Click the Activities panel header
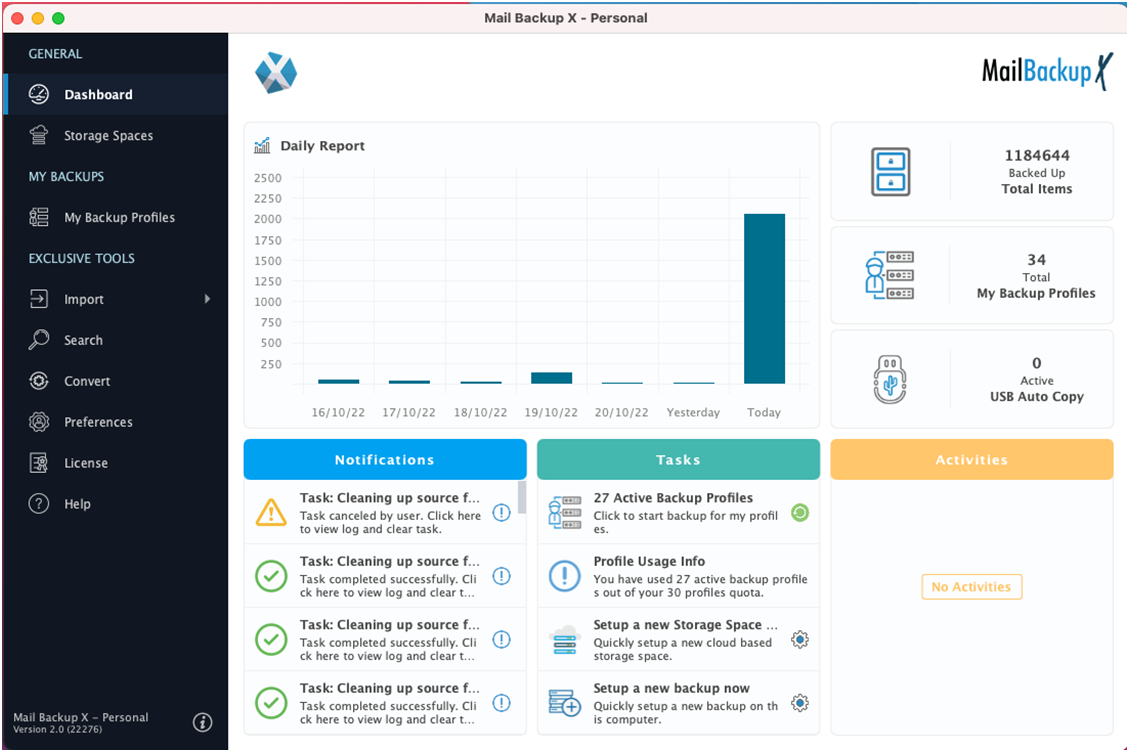Image resolution: width=1129 pixels, height=752 pixels. [x=972, y=460]
